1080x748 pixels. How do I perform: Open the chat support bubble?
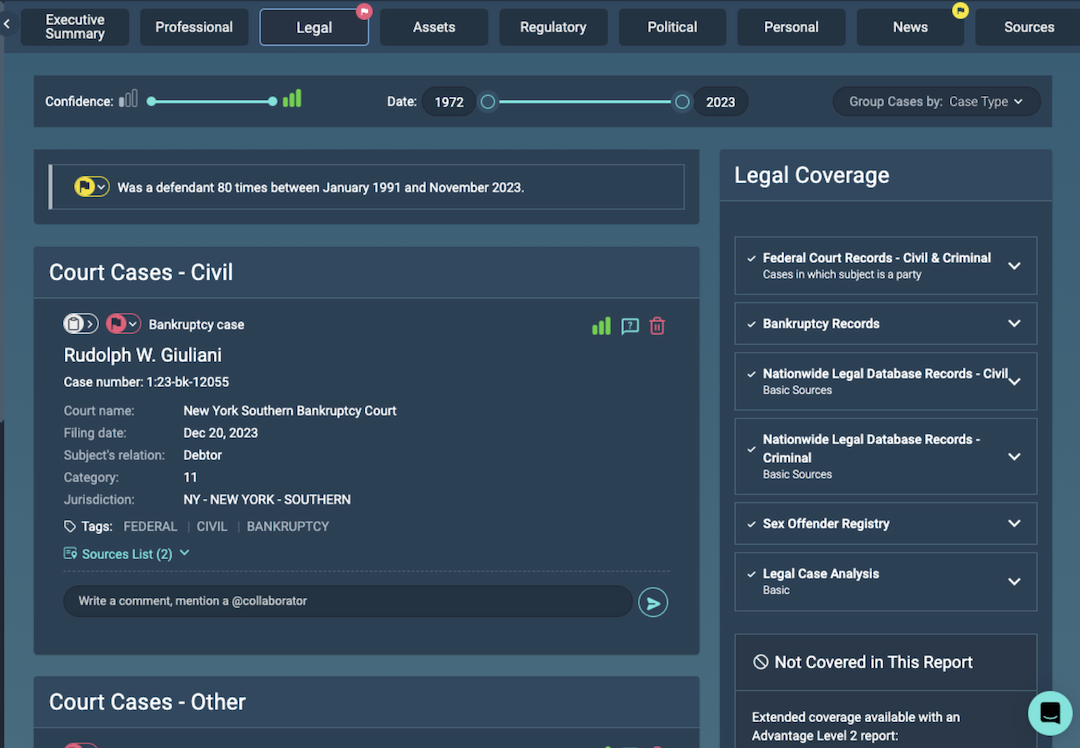pyautogui.click(x=1049, y=713)
